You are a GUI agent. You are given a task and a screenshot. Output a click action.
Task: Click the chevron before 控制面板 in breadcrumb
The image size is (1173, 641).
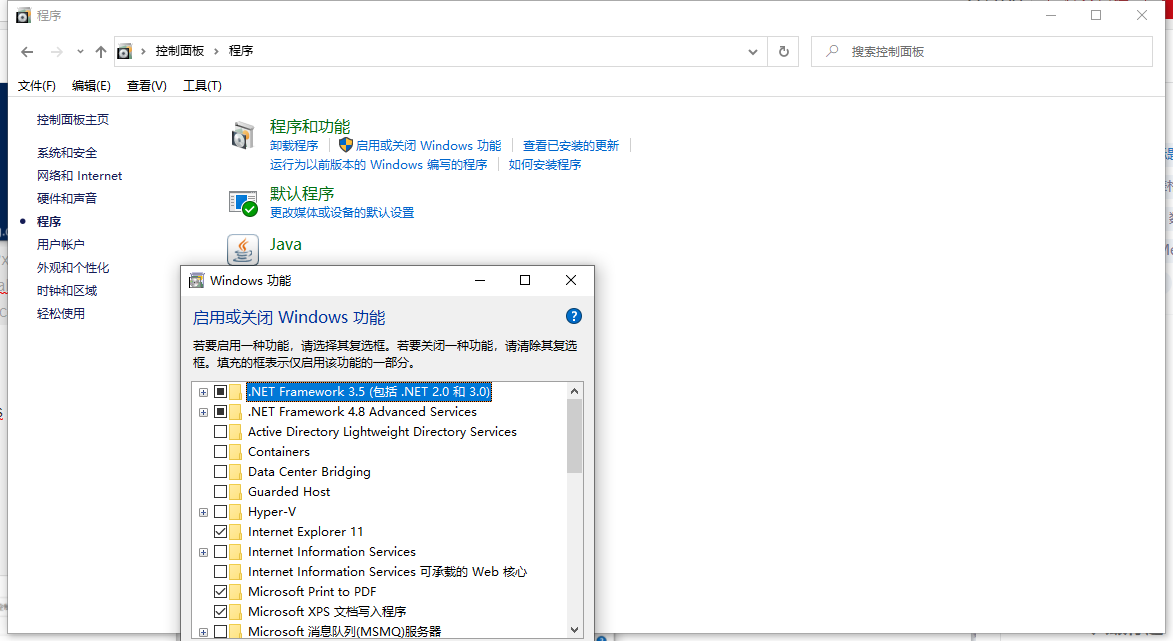[144, 51]
